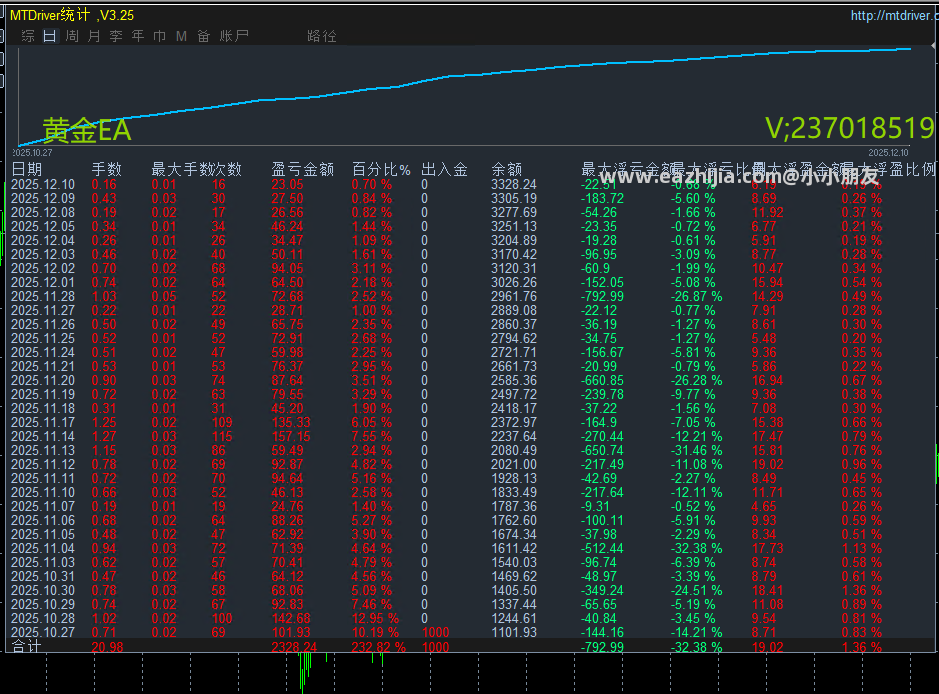This screenshot has width=939, height=694.
Task: Click total profit 2328.24
Action: [x=294, y=647]
